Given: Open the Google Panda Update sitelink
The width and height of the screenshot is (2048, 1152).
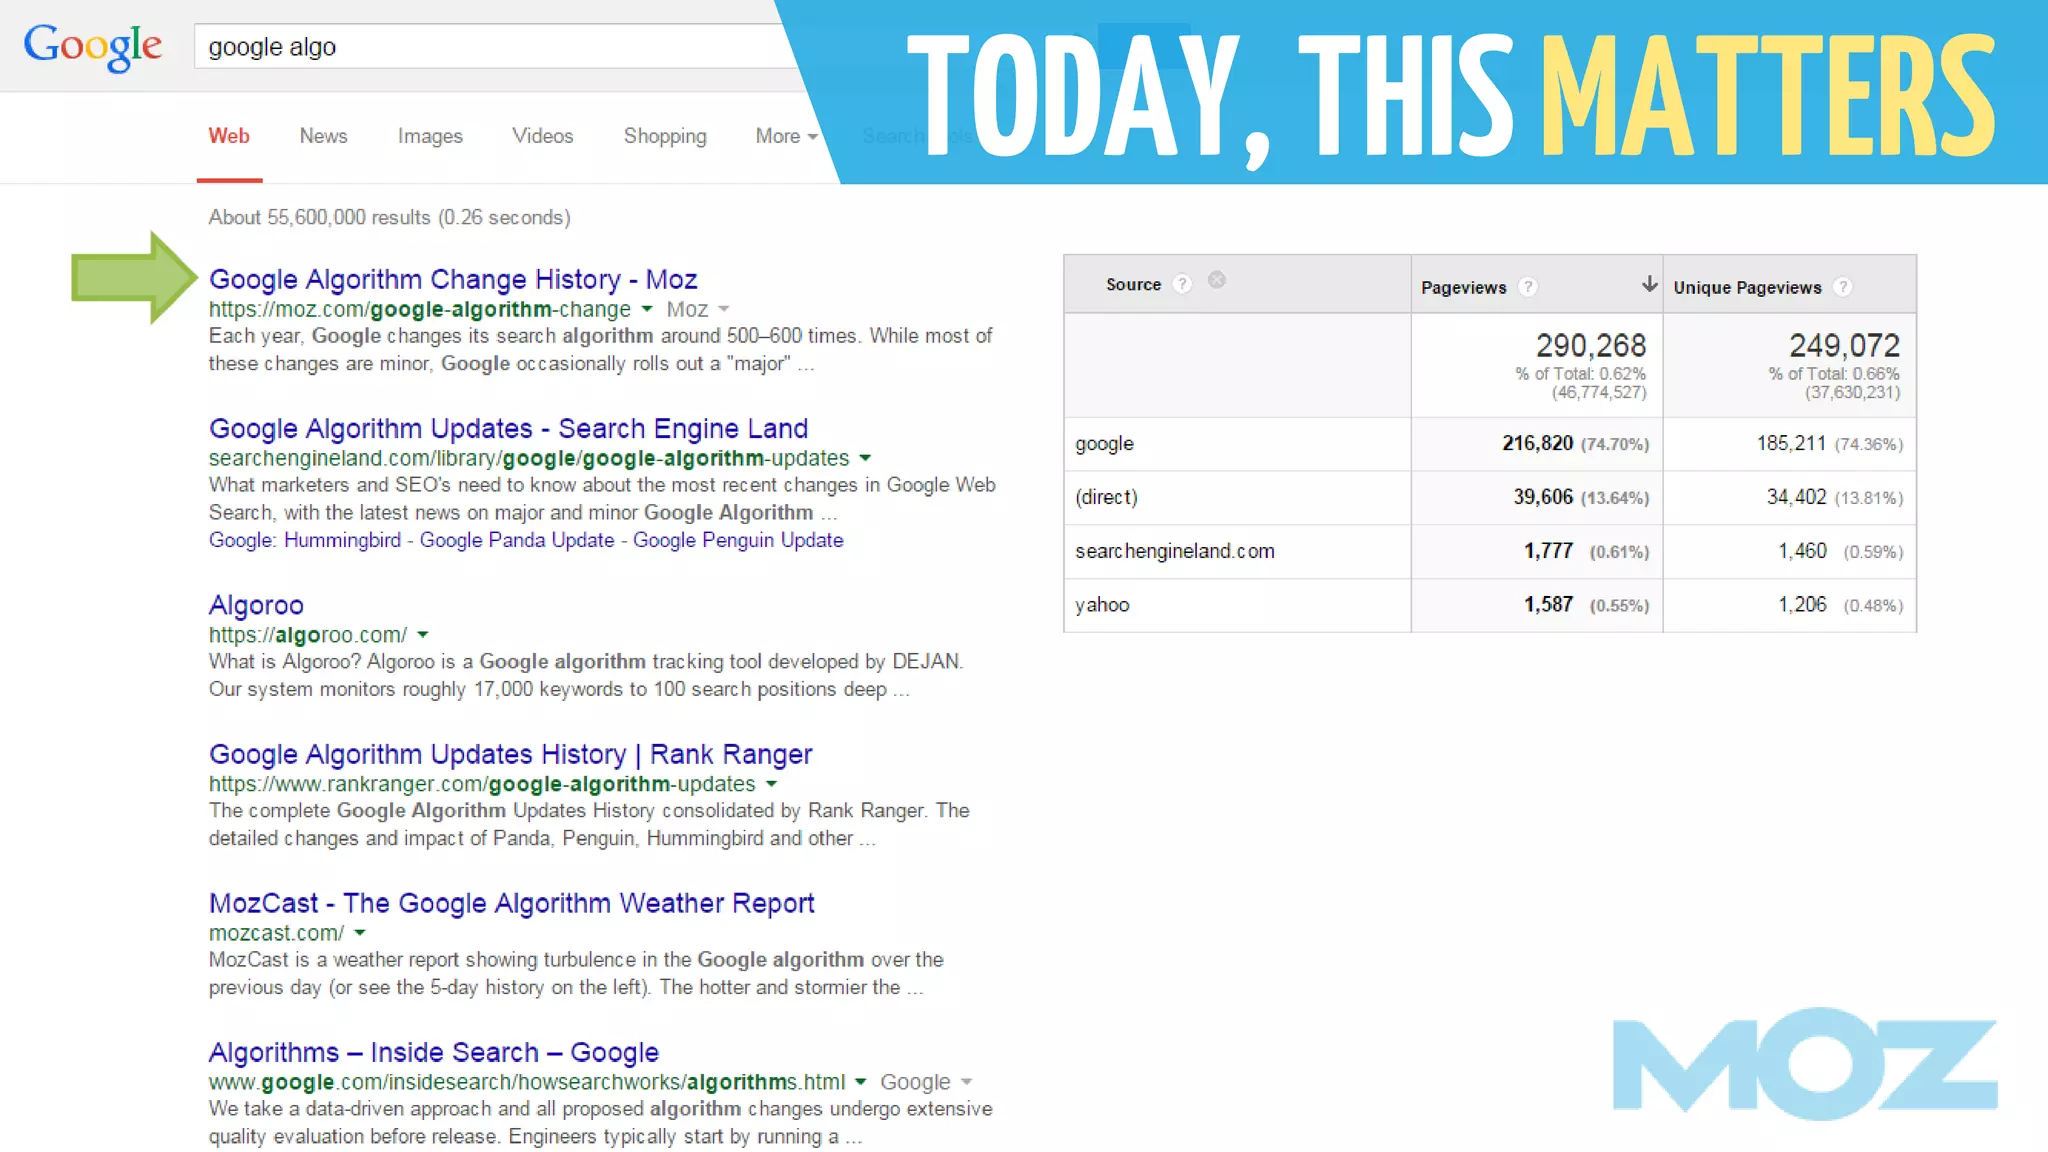Looking at the screenshot, I should 517,540.
